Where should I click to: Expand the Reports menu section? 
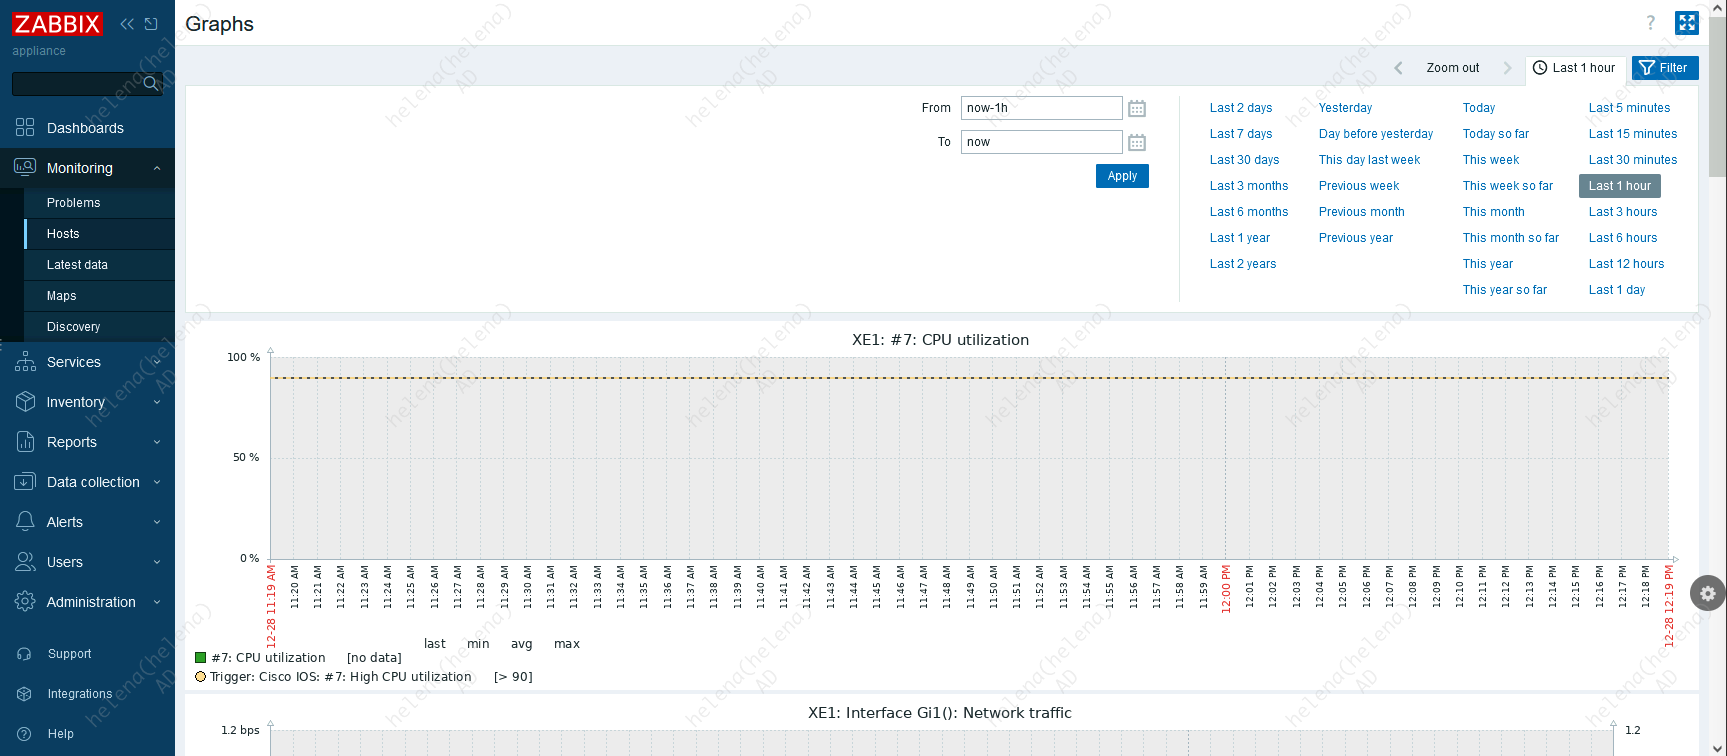tap(87, 442)
